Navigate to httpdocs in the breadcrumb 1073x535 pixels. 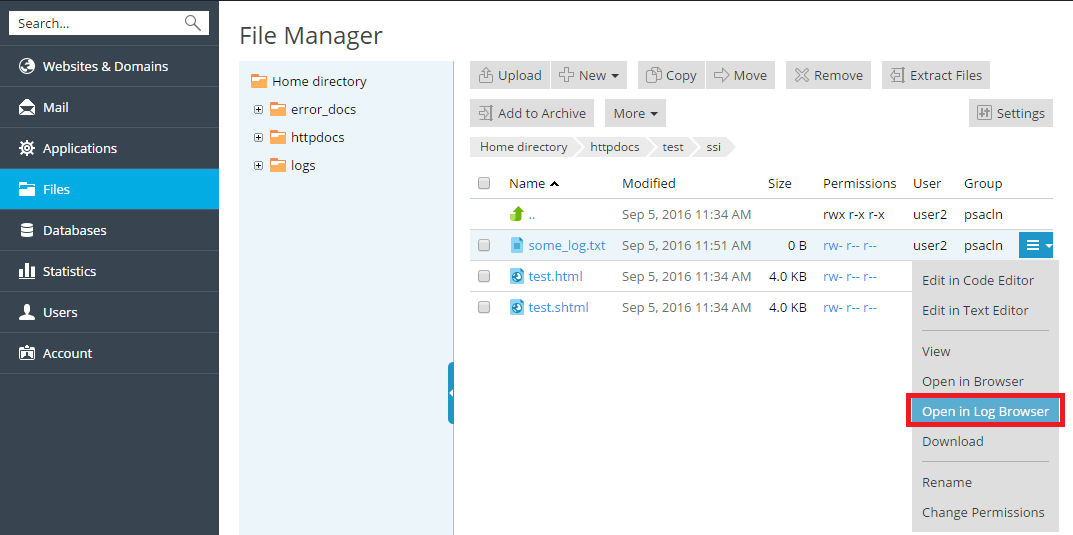click(614, 147)
